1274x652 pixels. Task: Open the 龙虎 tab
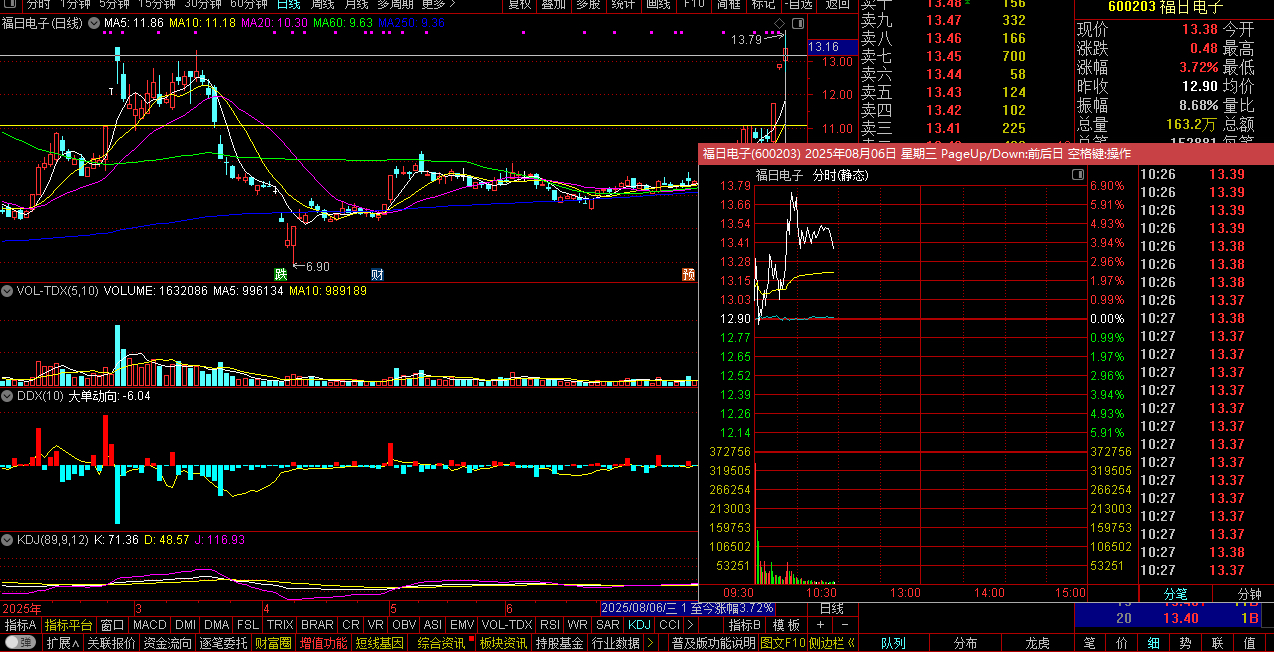coord(1038,643)
